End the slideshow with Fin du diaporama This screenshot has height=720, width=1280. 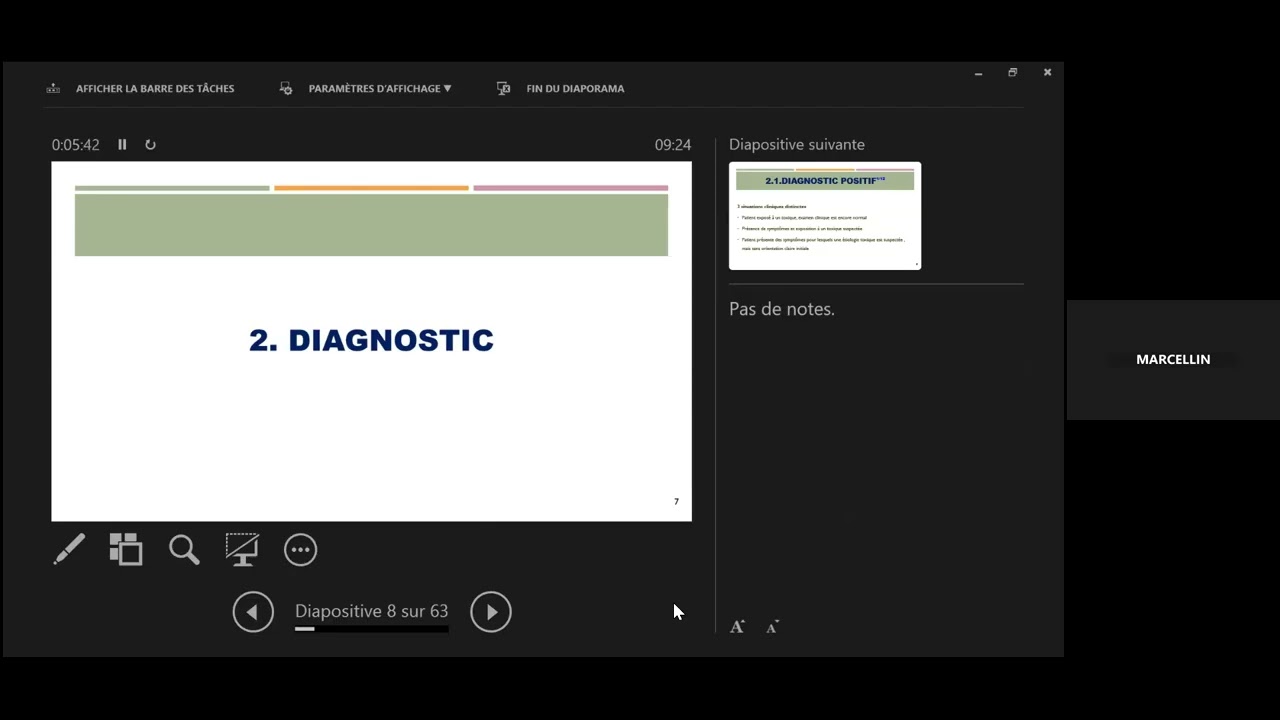pyautogui.click(x=575, y=88)
